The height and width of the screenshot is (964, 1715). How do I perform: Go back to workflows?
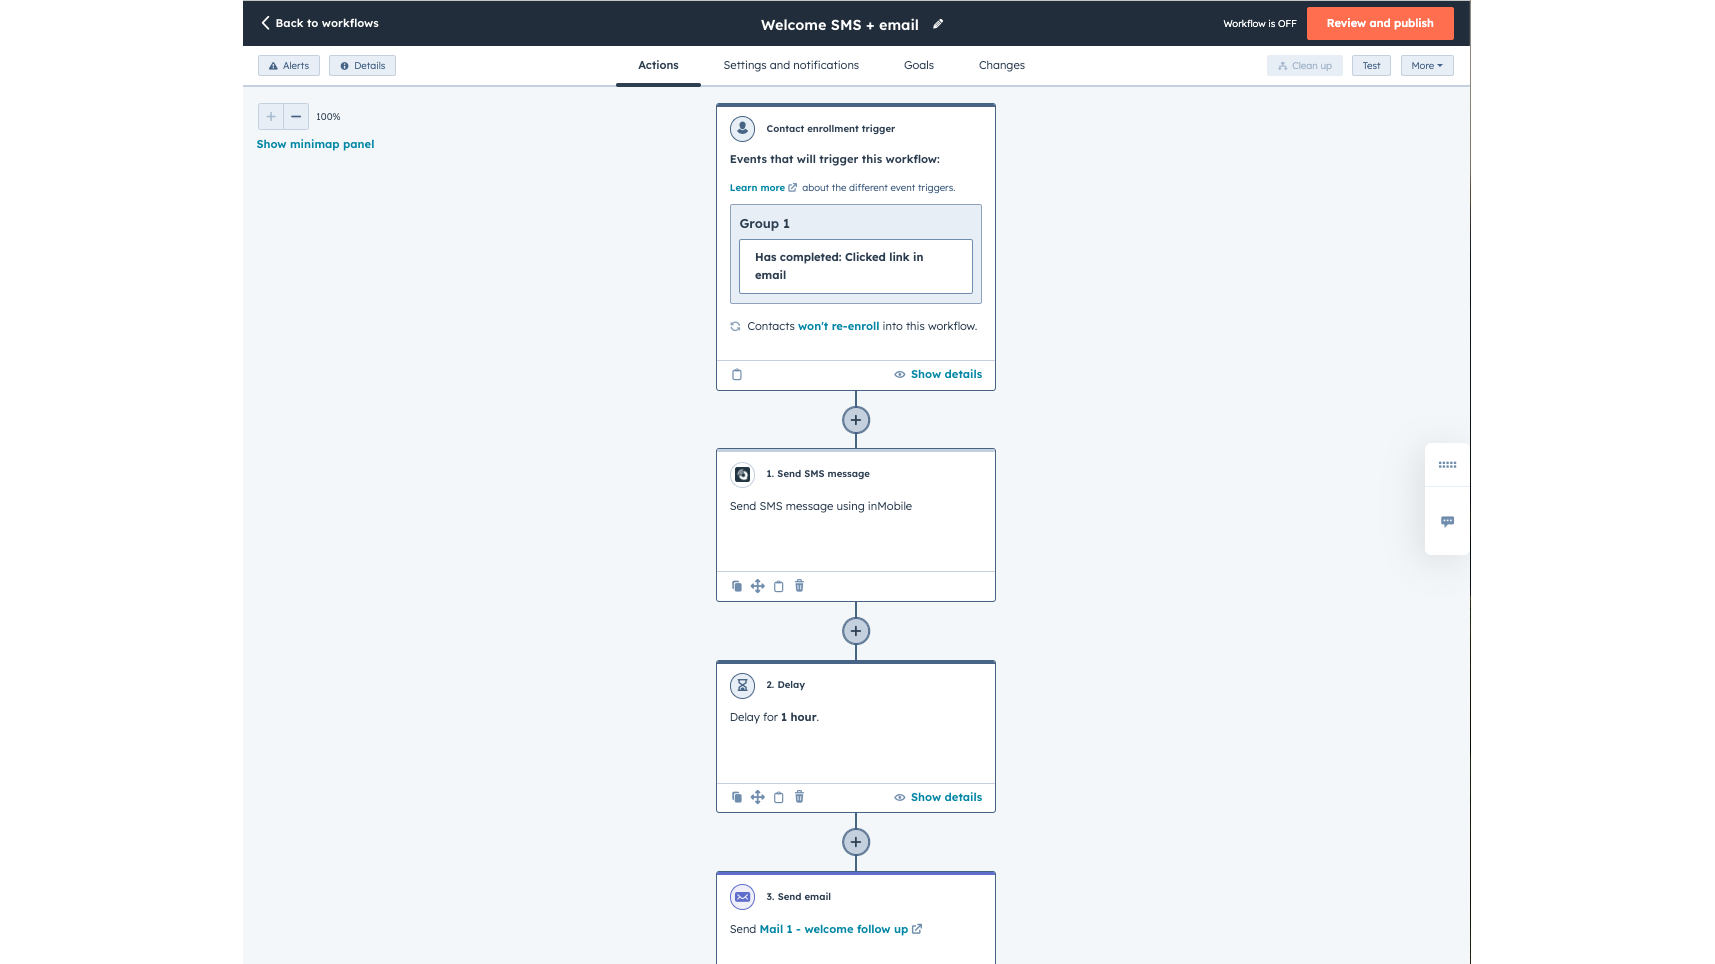coord(320,23)
